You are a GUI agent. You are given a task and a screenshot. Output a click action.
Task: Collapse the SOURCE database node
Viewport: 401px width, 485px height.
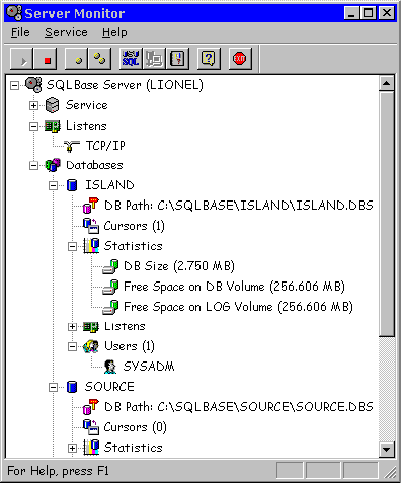tap(53, 387)
